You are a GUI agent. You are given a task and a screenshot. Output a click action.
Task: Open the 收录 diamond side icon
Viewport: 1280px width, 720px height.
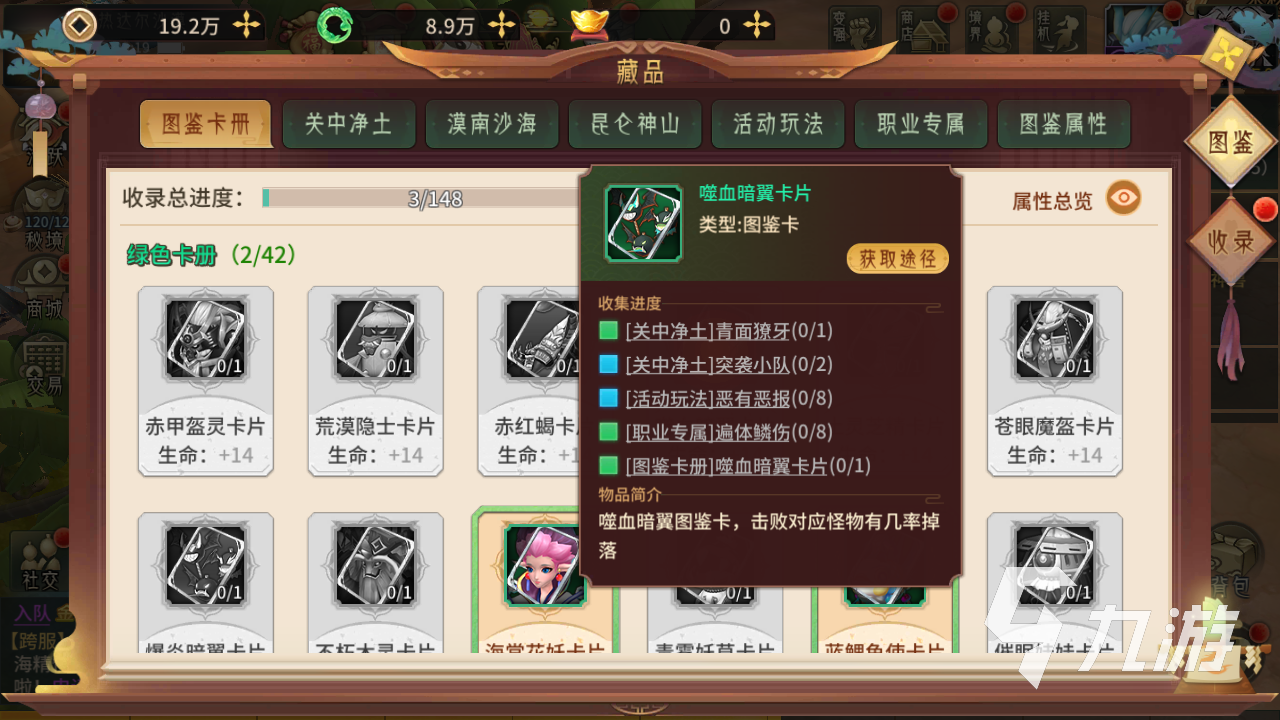pos(1230,242)
